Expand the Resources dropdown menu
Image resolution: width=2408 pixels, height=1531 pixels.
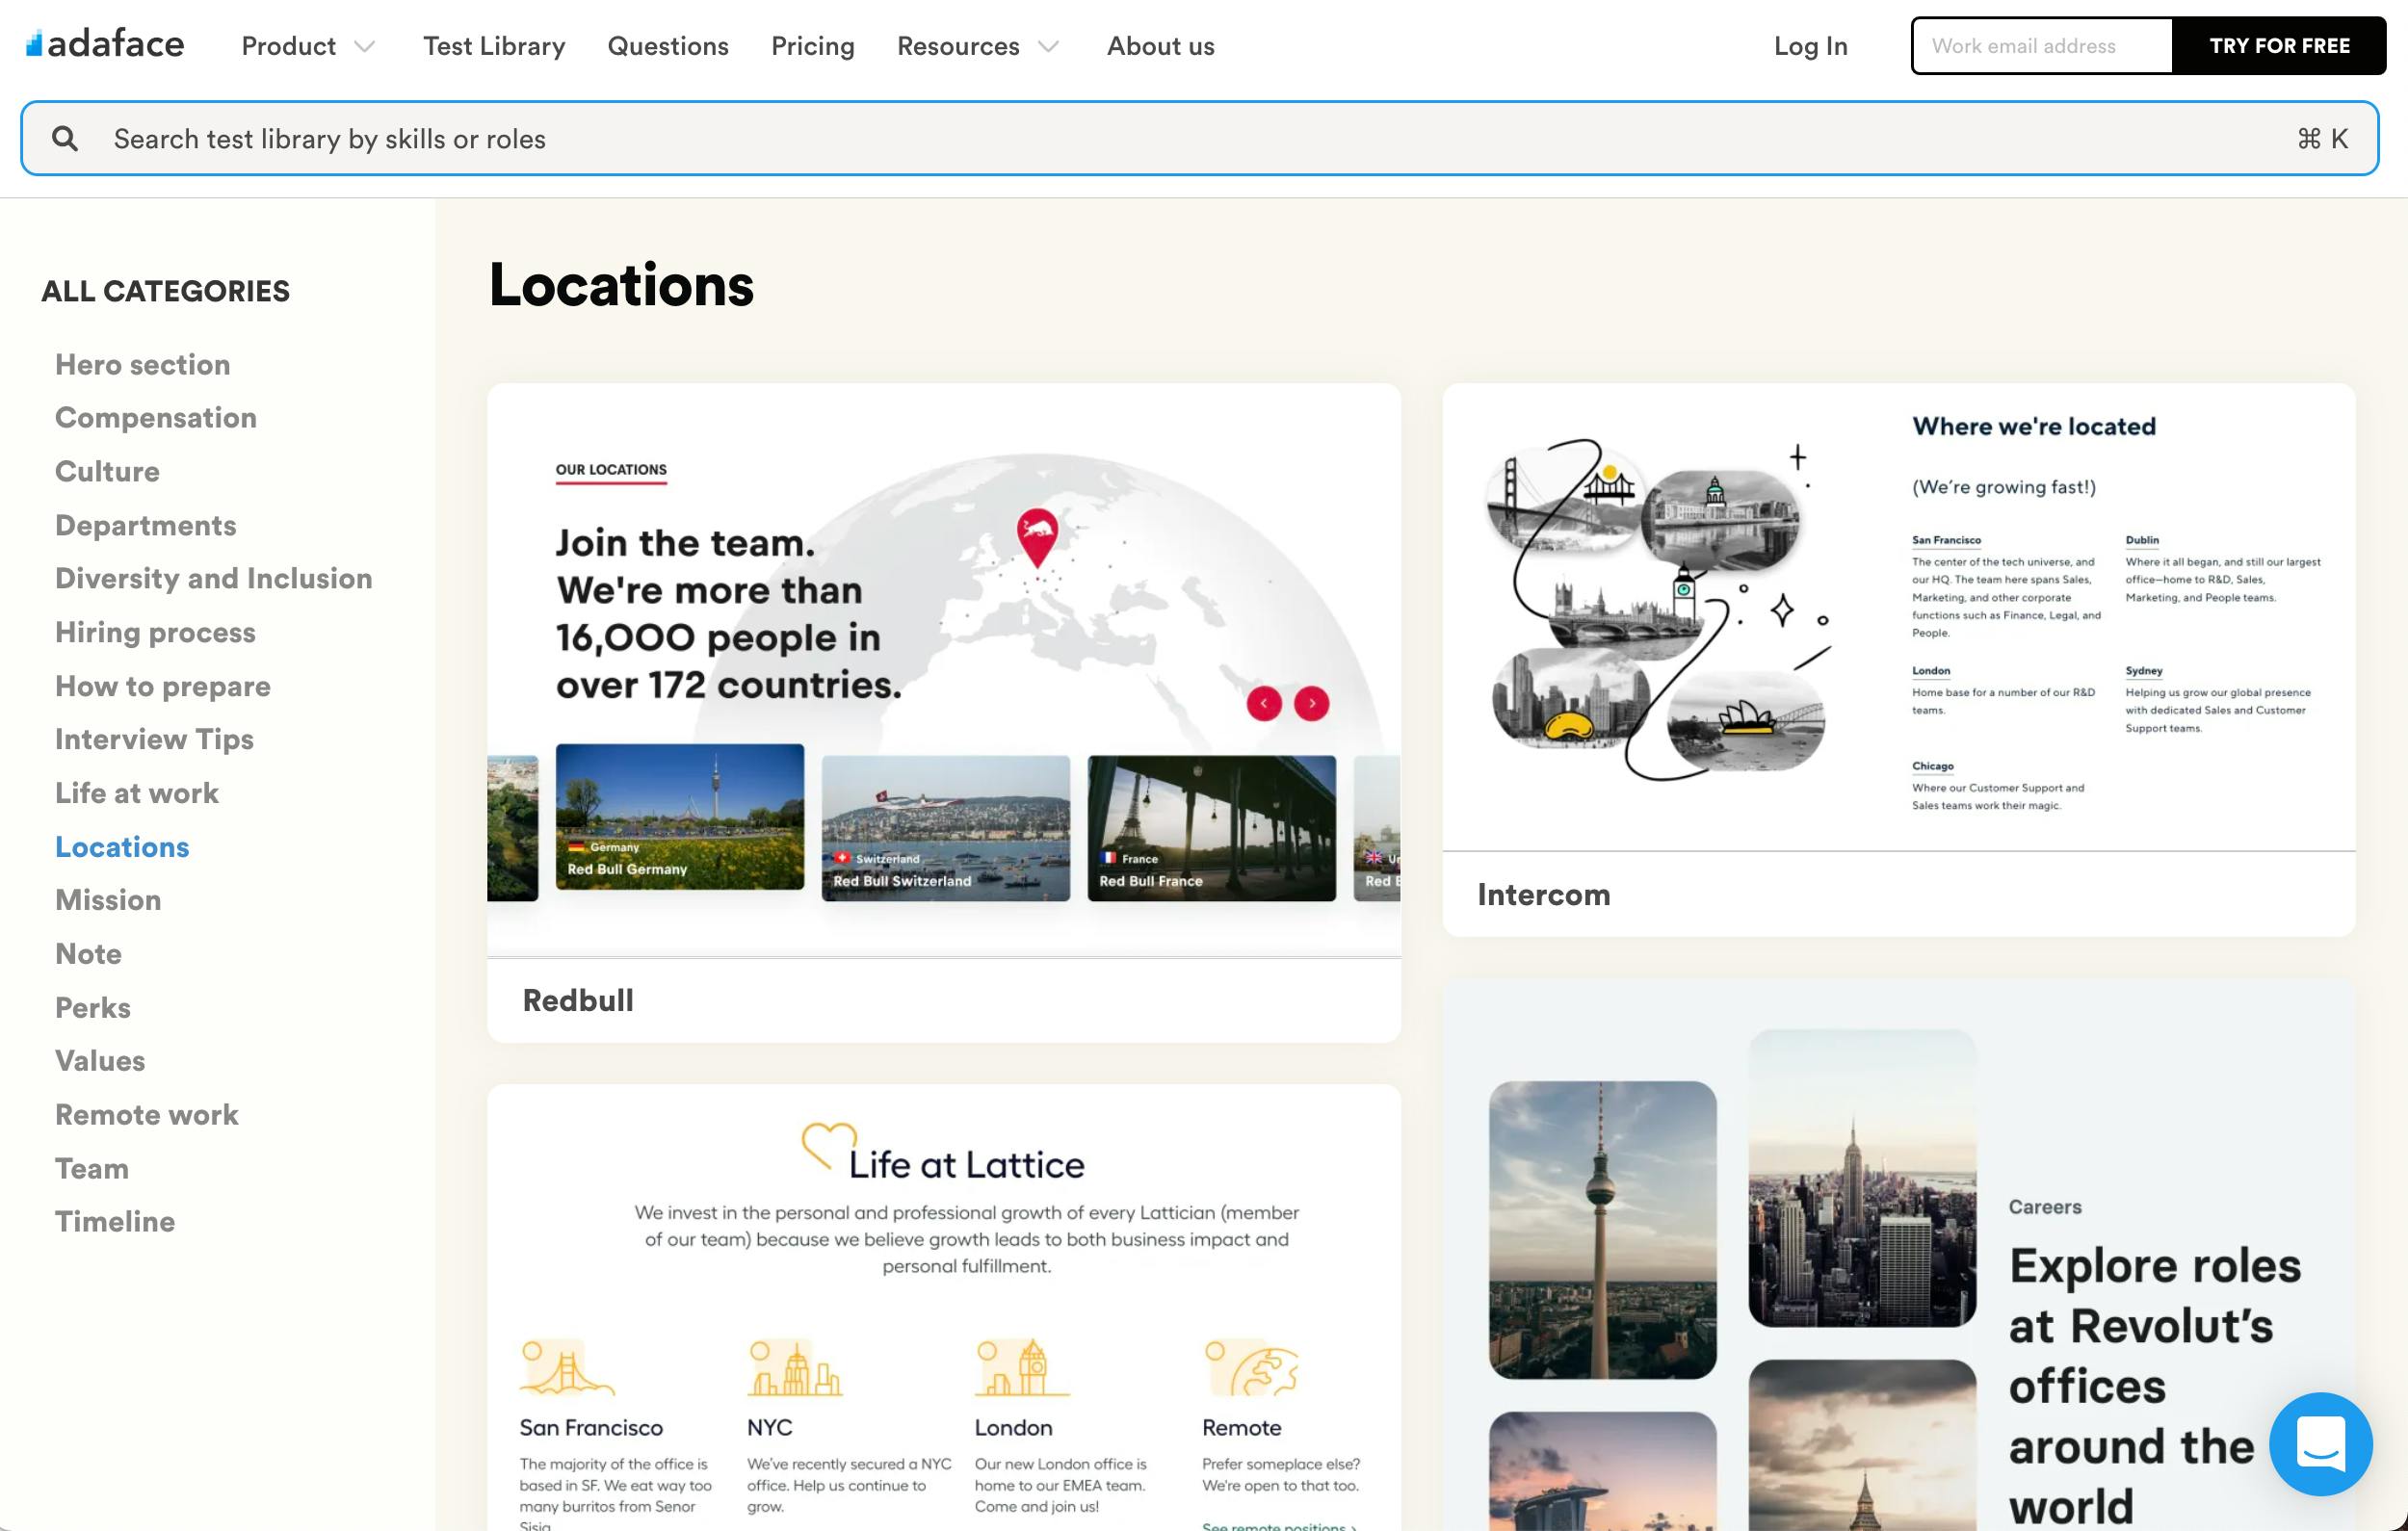(977, 46)
